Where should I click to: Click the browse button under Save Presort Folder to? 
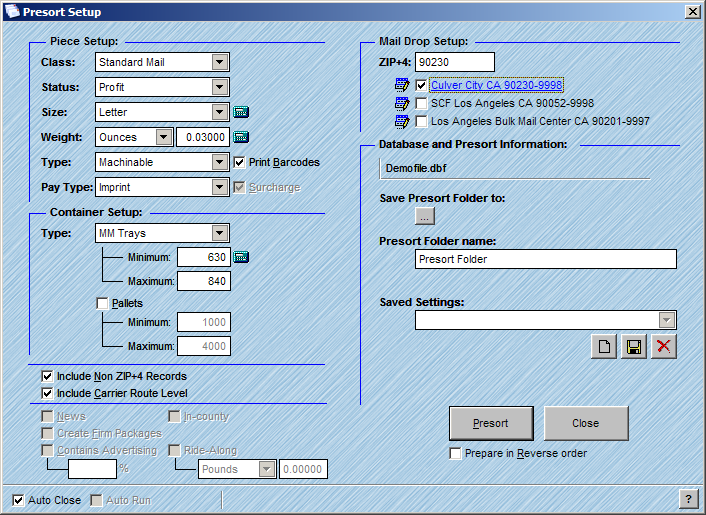425,215
